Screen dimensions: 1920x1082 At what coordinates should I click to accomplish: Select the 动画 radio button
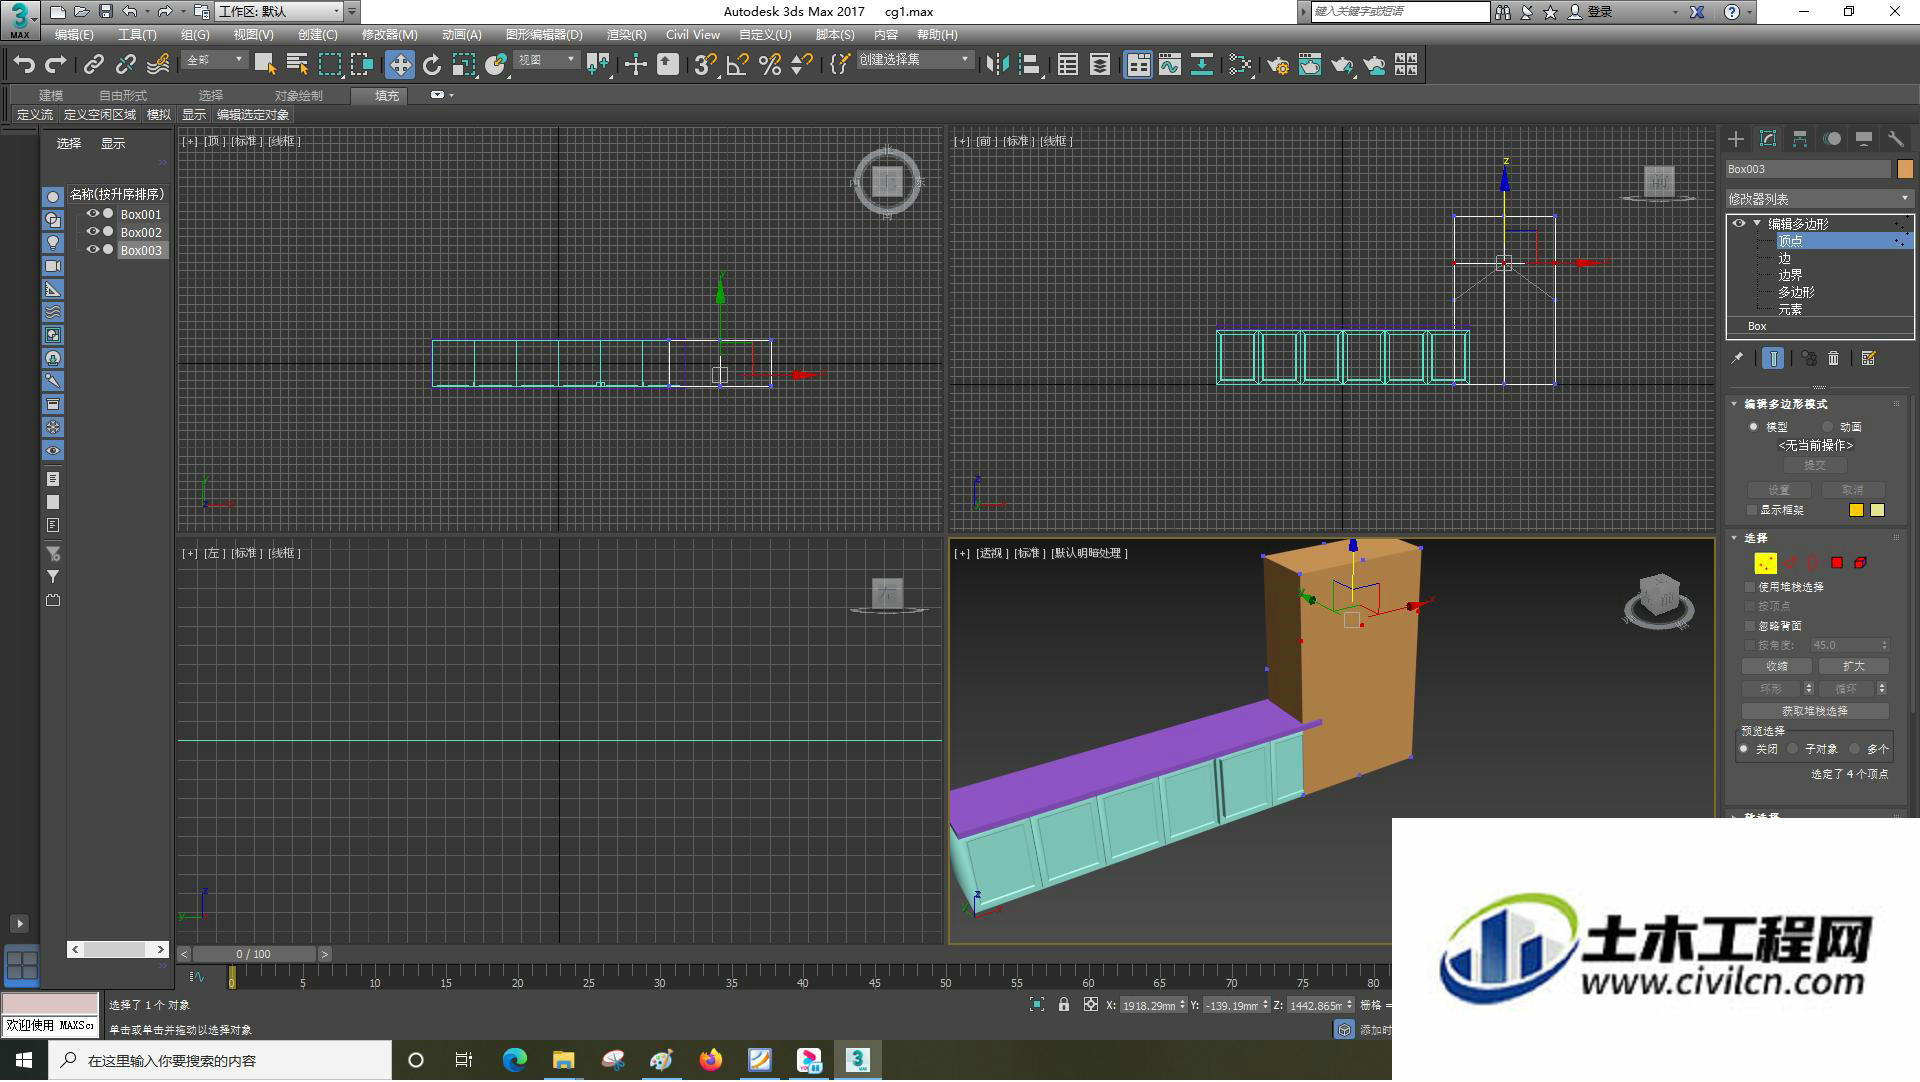(1828, 427)
